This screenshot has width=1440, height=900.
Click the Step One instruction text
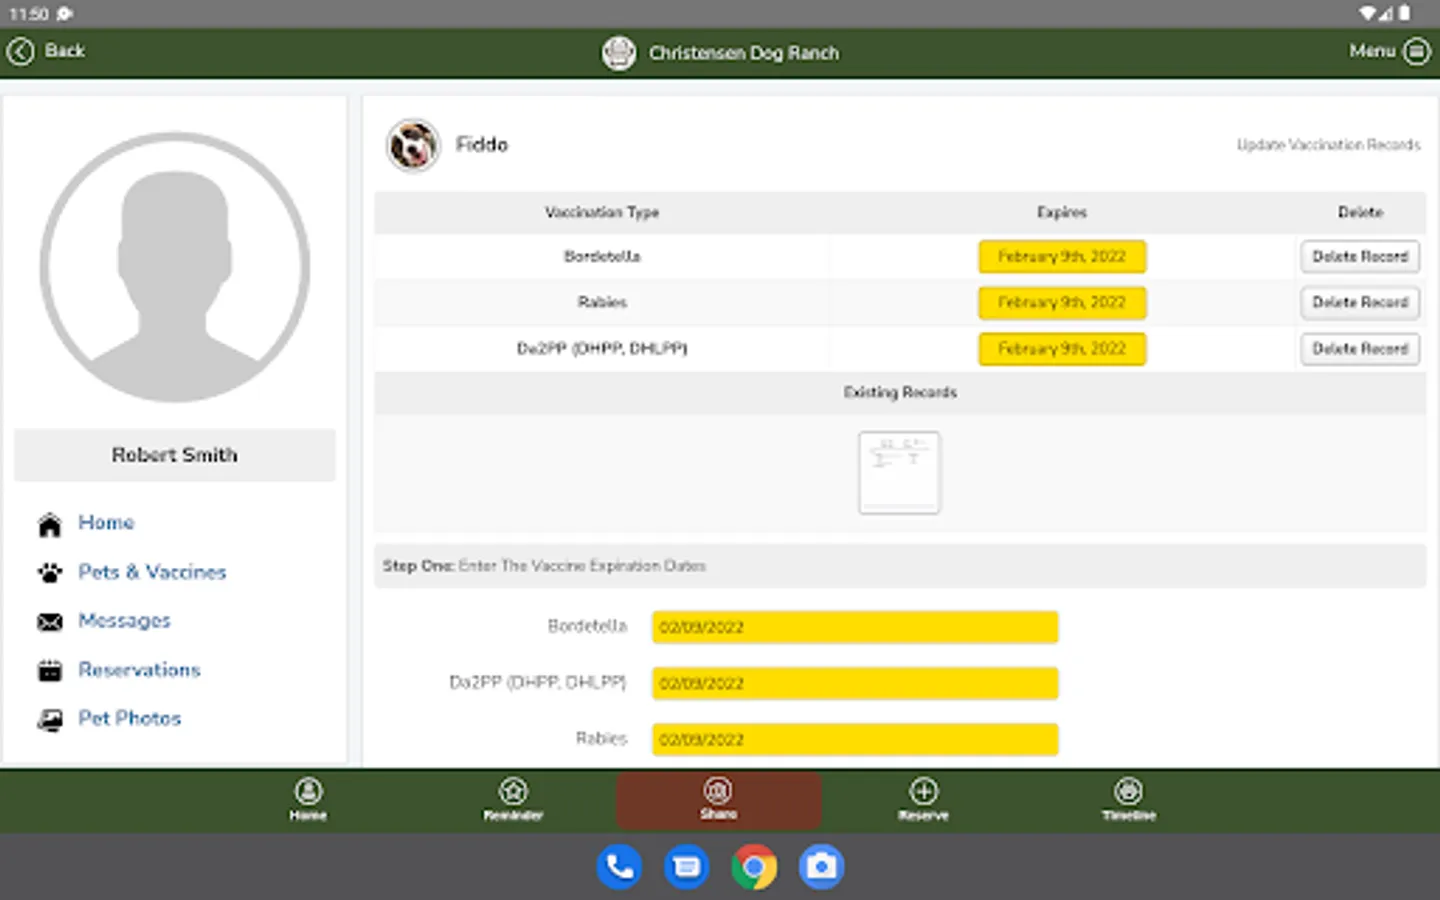coord(544,566)
